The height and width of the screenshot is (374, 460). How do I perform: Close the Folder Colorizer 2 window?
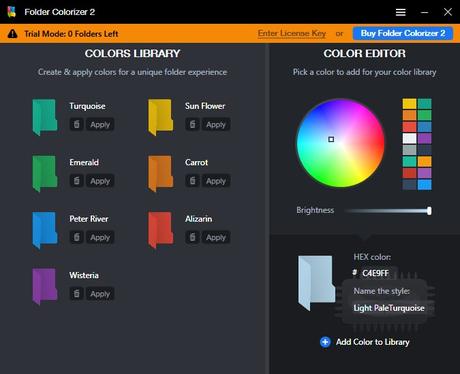448,12
